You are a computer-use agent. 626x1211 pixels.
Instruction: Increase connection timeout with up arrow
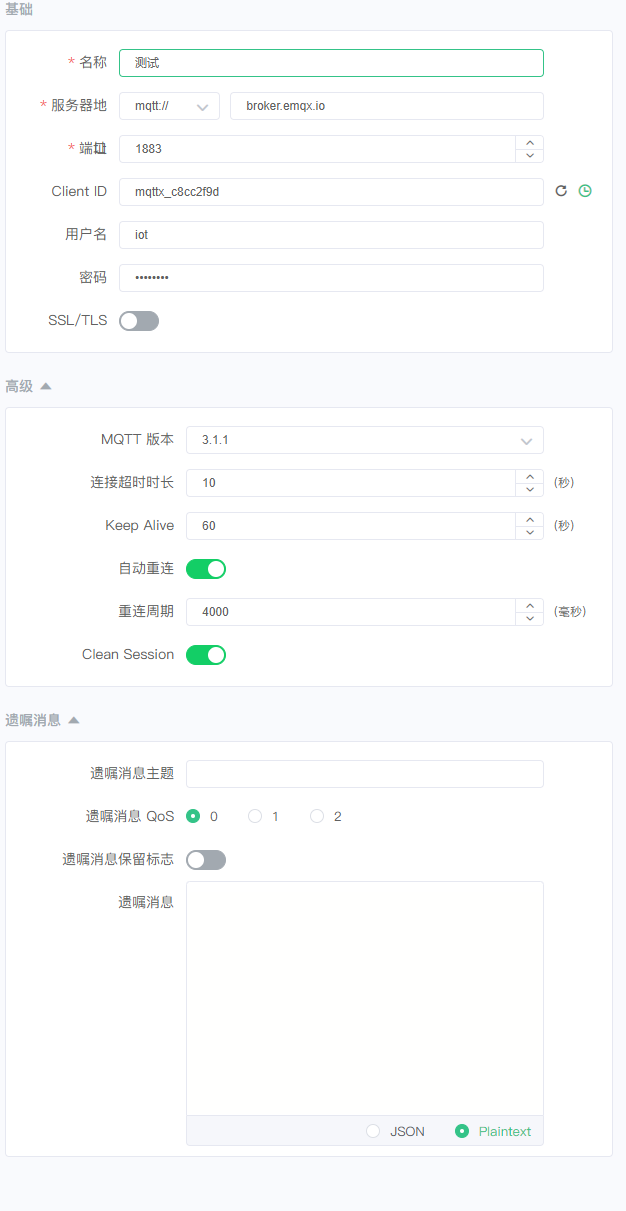tap(530, 476)
